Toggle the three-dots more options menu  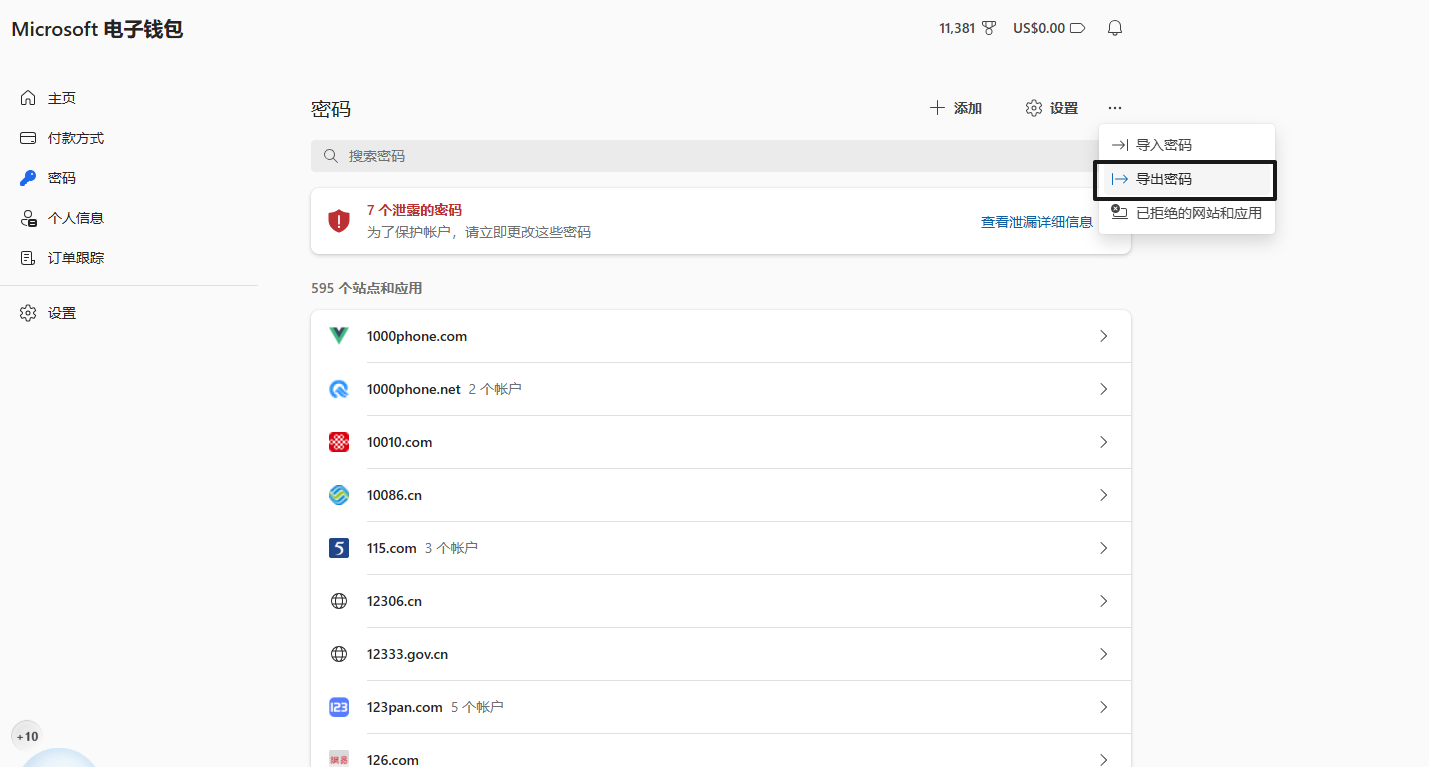coord(1115,108)
